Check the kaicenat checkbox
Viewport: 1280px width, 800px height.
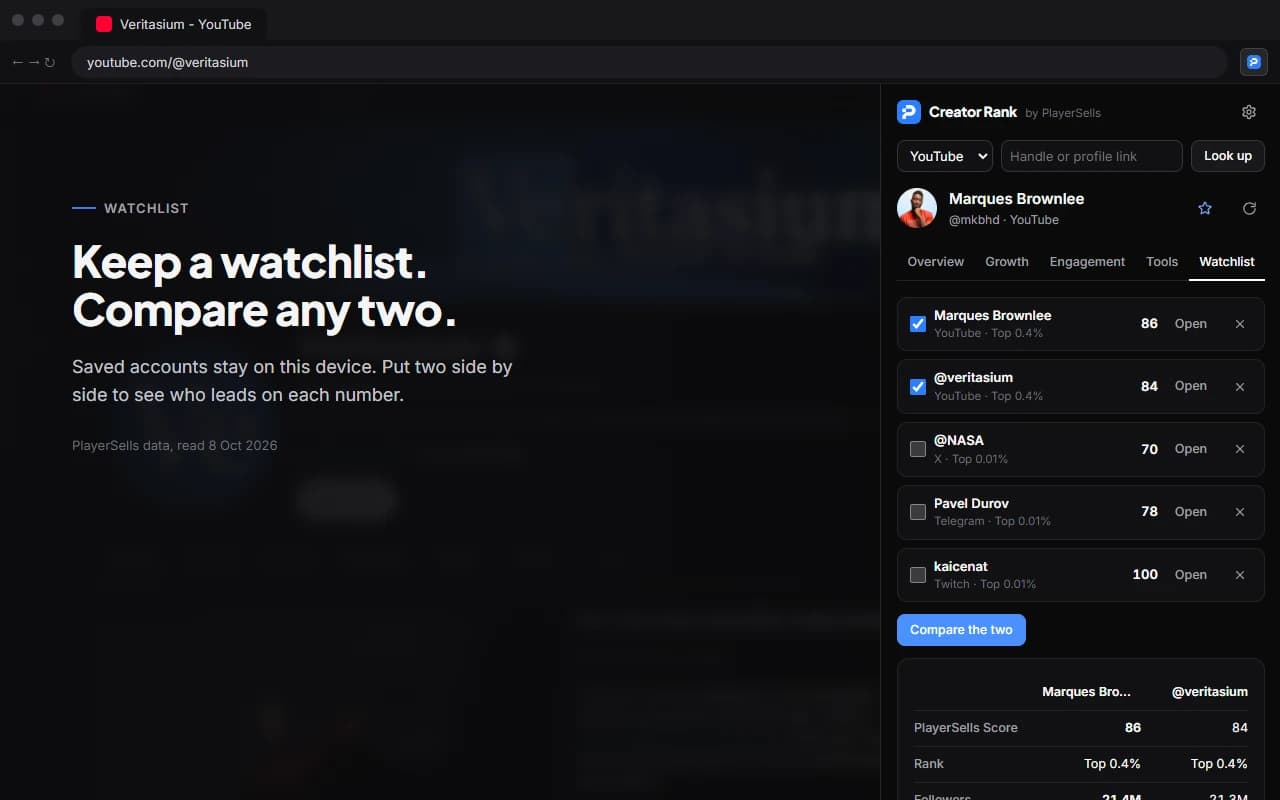point(918,575)
